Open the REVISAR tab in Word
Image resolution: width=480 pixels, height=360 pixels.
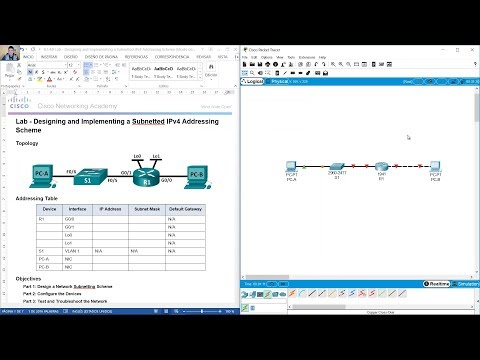coord(203,57)
